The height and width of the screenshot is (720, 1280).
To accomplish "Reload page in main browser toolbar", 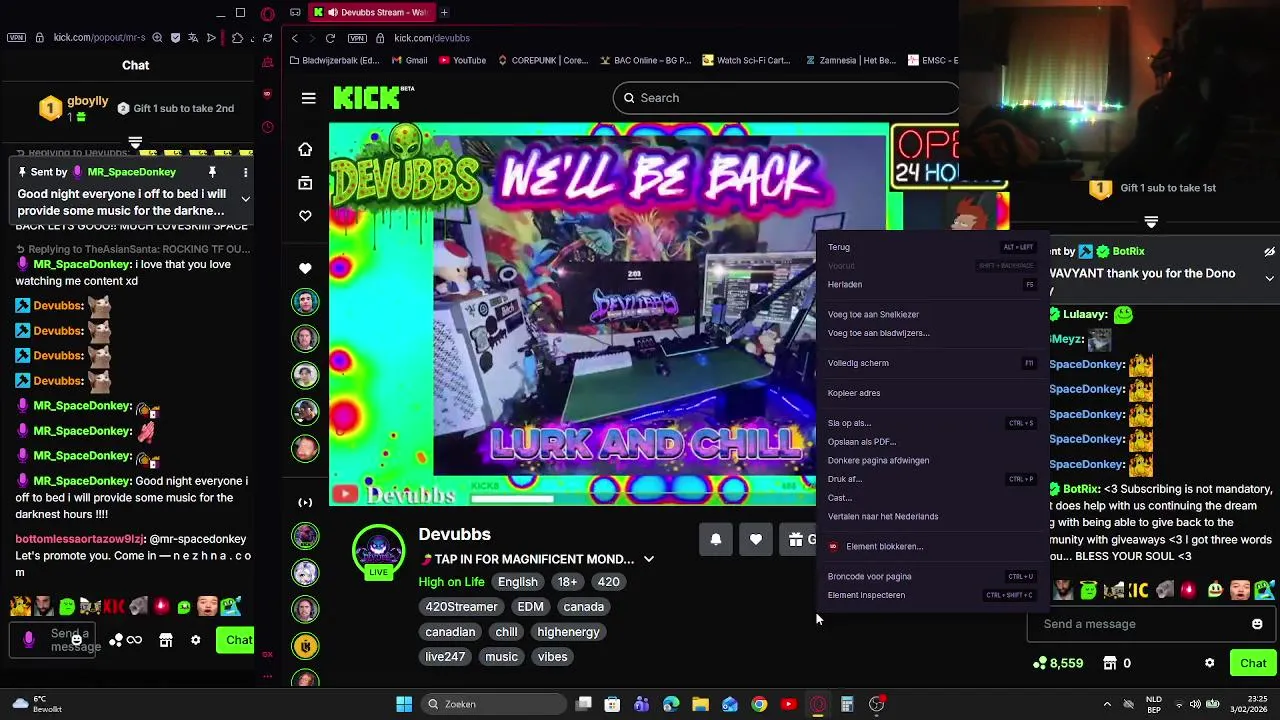I will coord(330,38).
